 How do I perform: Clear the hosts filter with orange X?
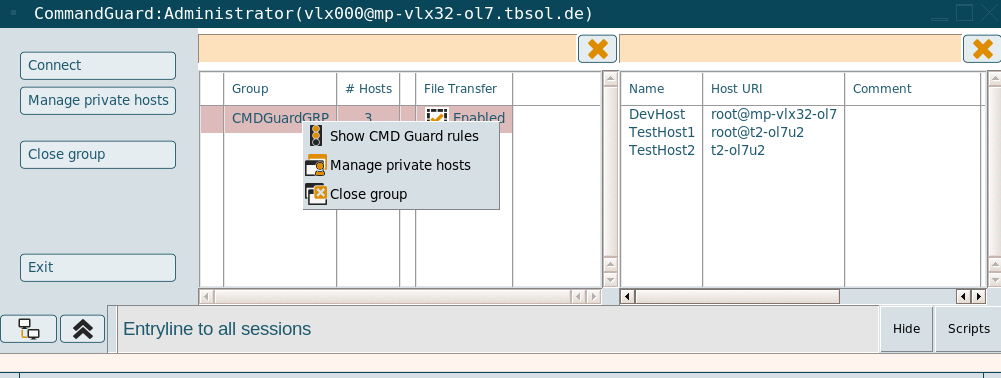[x=982, y=49]
